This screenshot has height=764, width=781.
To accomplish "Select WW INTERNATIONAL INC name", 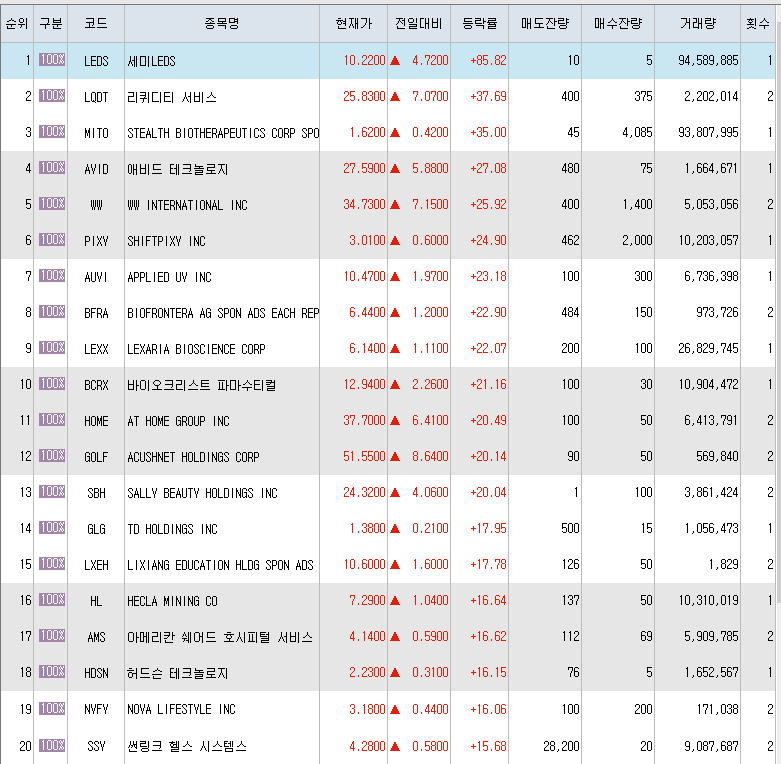I will 187,205.
